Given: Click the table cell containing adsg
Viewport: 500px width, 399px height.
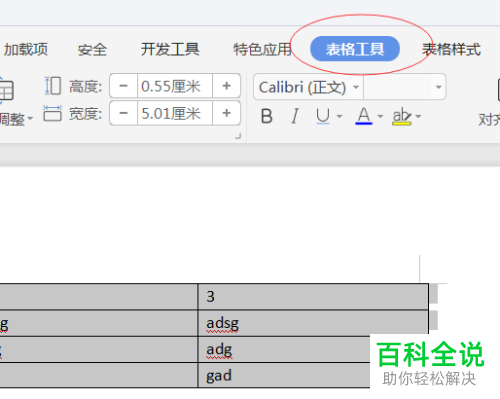Looking at the screenshot, I should coord(313,323).
